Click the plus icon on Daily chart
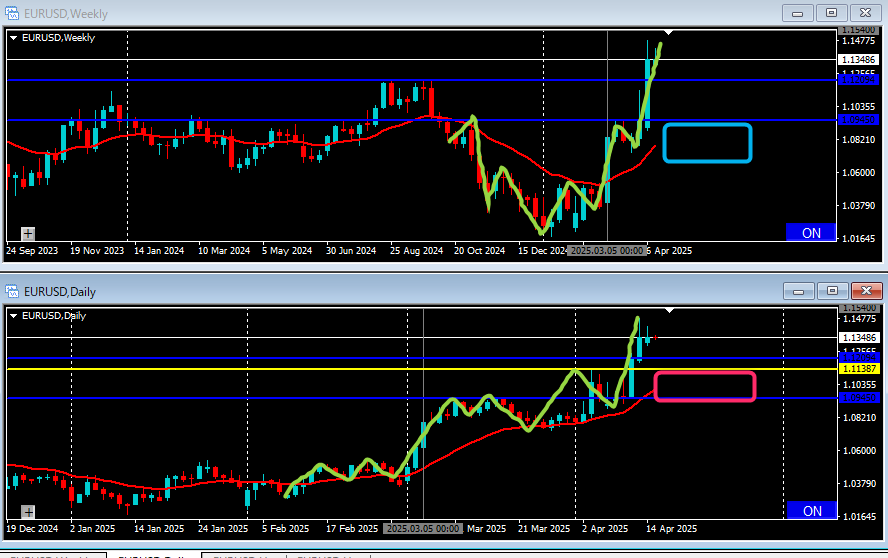The image size is (888, 558). pyautogui.click(x=27, y=510)
